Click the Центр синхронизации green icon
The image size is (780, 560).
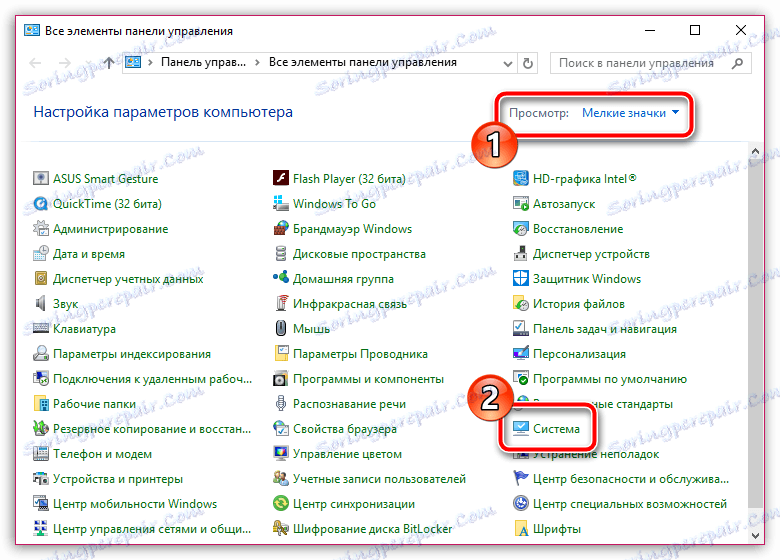(281, 504)
